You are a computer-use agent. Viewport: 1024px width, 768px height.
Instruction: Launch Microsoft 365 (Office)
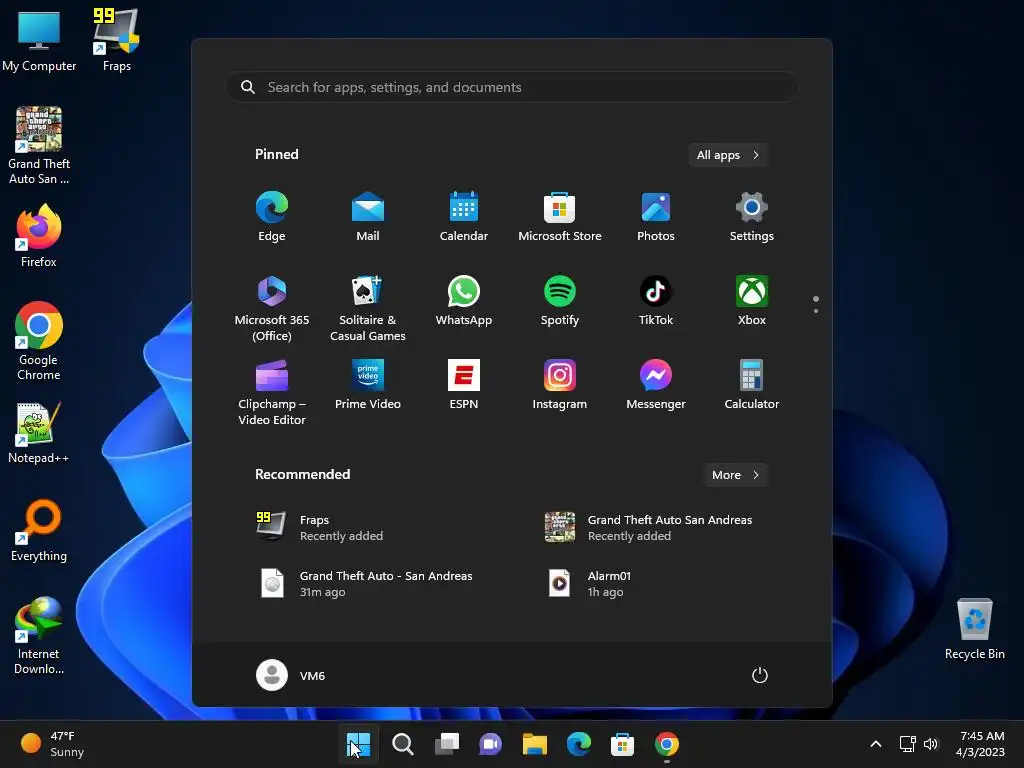point(272,308)
